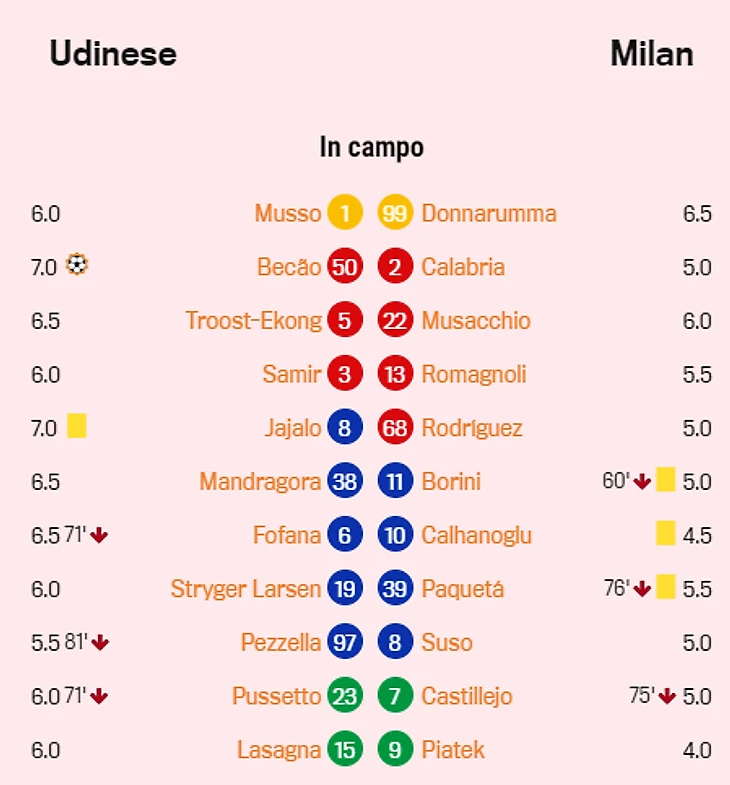Click Paquetá's yellow card icon
This screenshot has width=730, height=785.
point(666,588)
